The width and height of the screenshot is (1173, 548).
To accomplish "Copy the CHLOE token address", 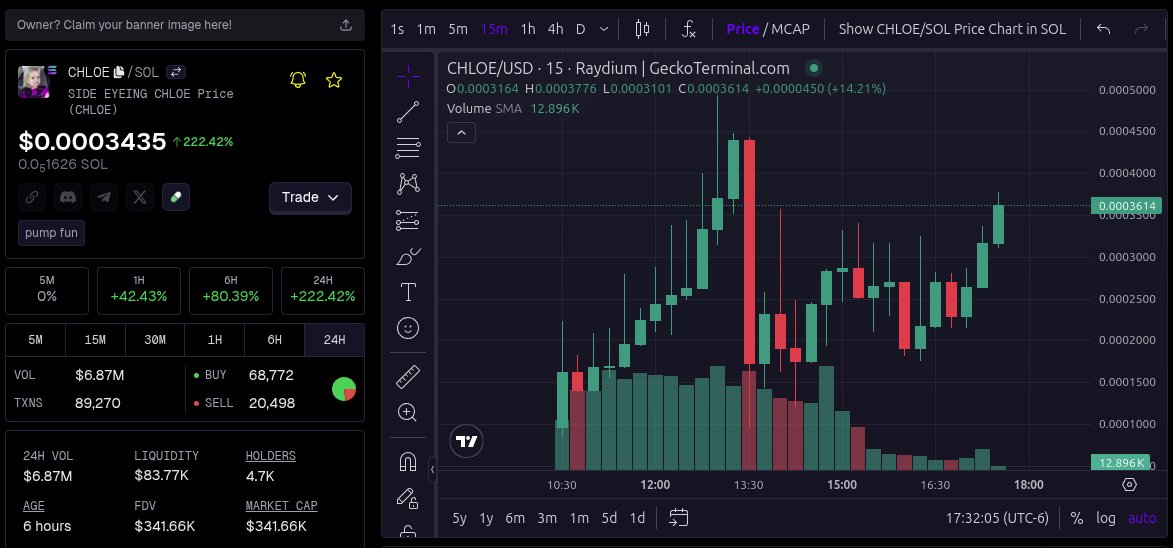I will click(119, 72).
